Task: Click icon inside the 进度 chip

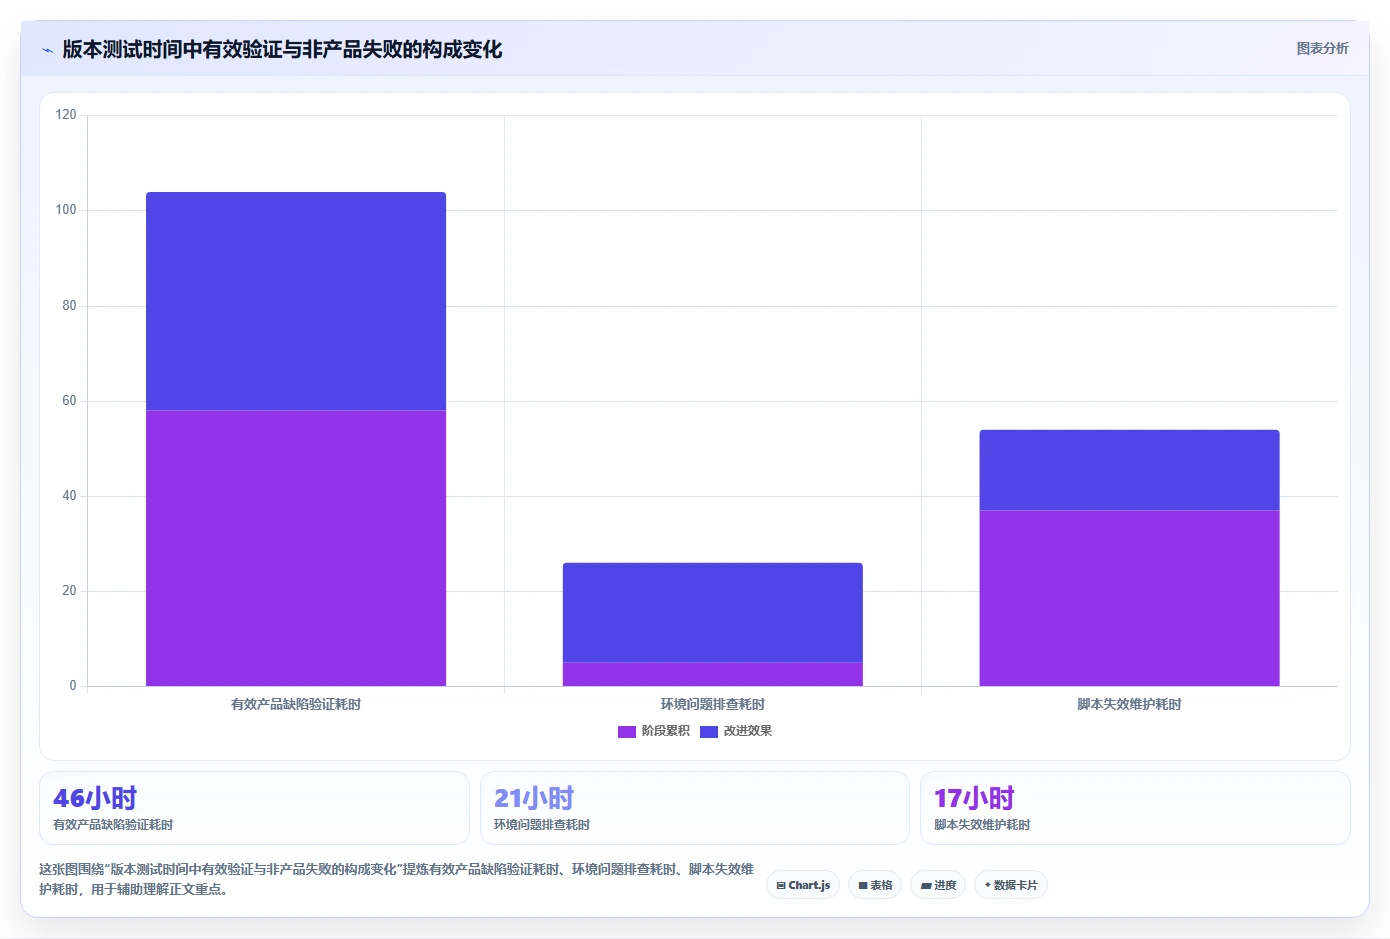Action: pos(926,886)
